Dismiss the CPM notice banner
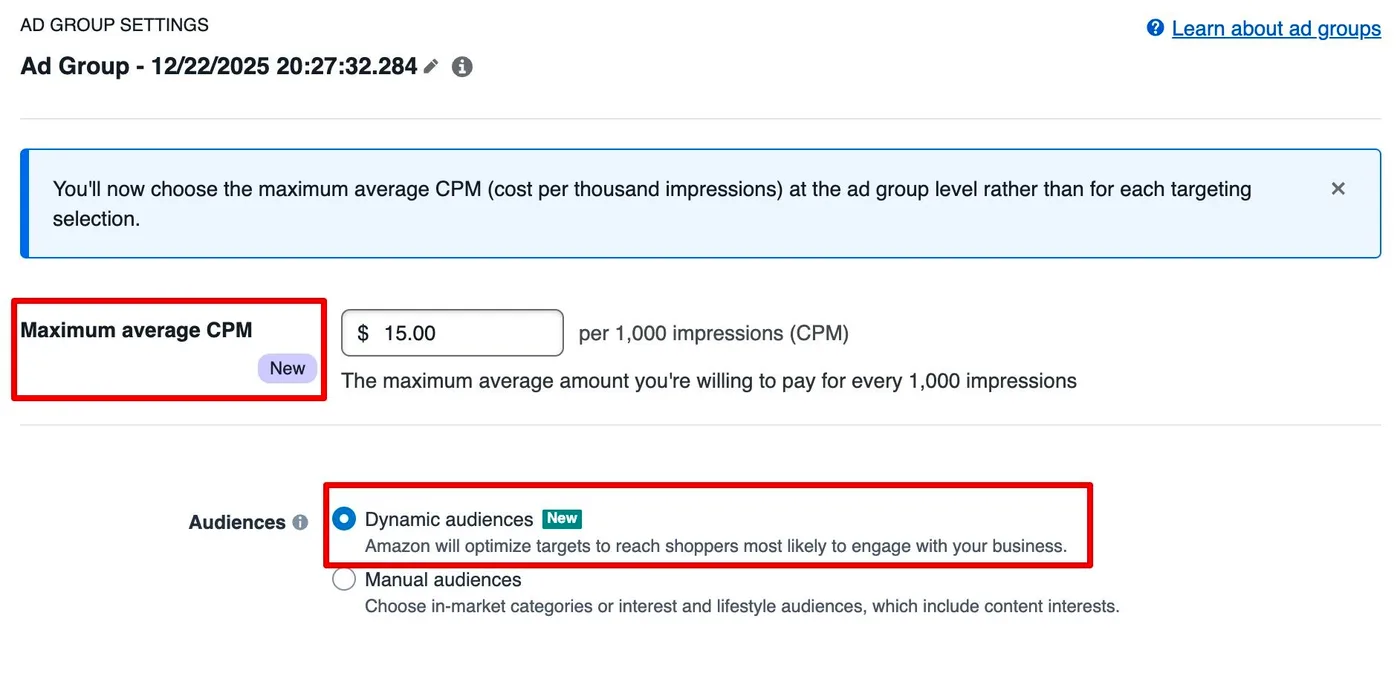The image size is (1400, 673). (x=1338, y=188)
